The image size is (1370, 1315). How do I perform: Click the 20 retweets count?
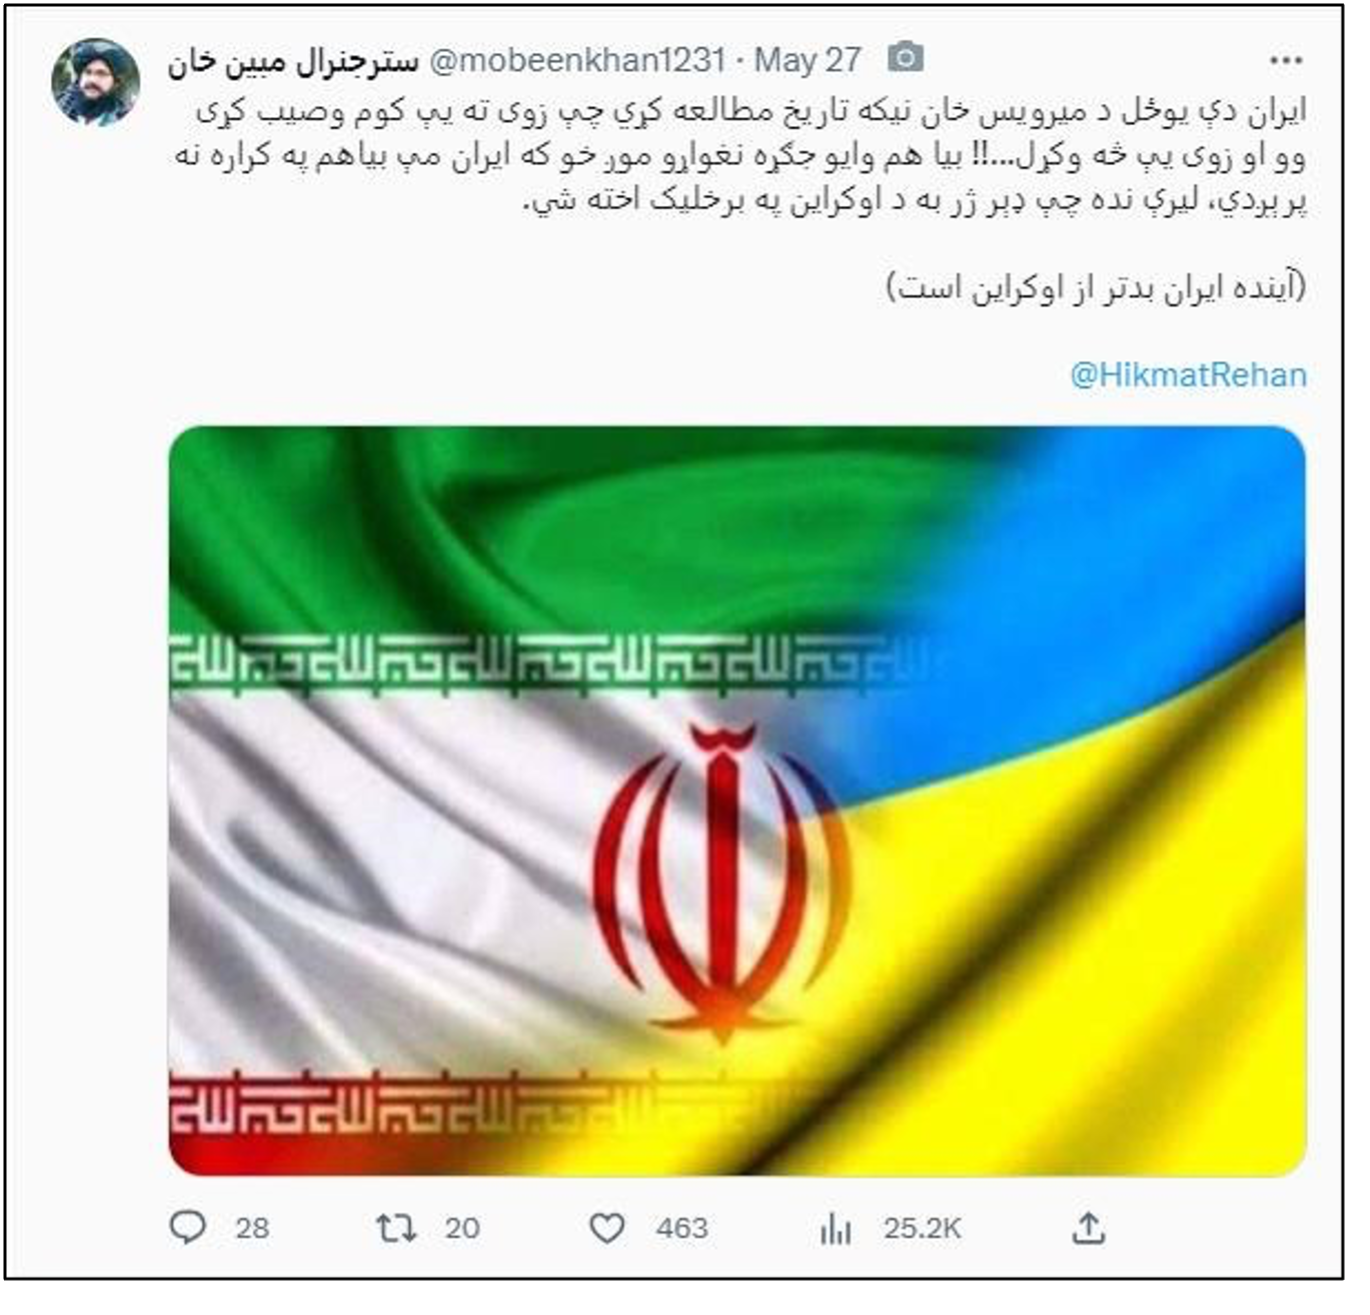462,1228
